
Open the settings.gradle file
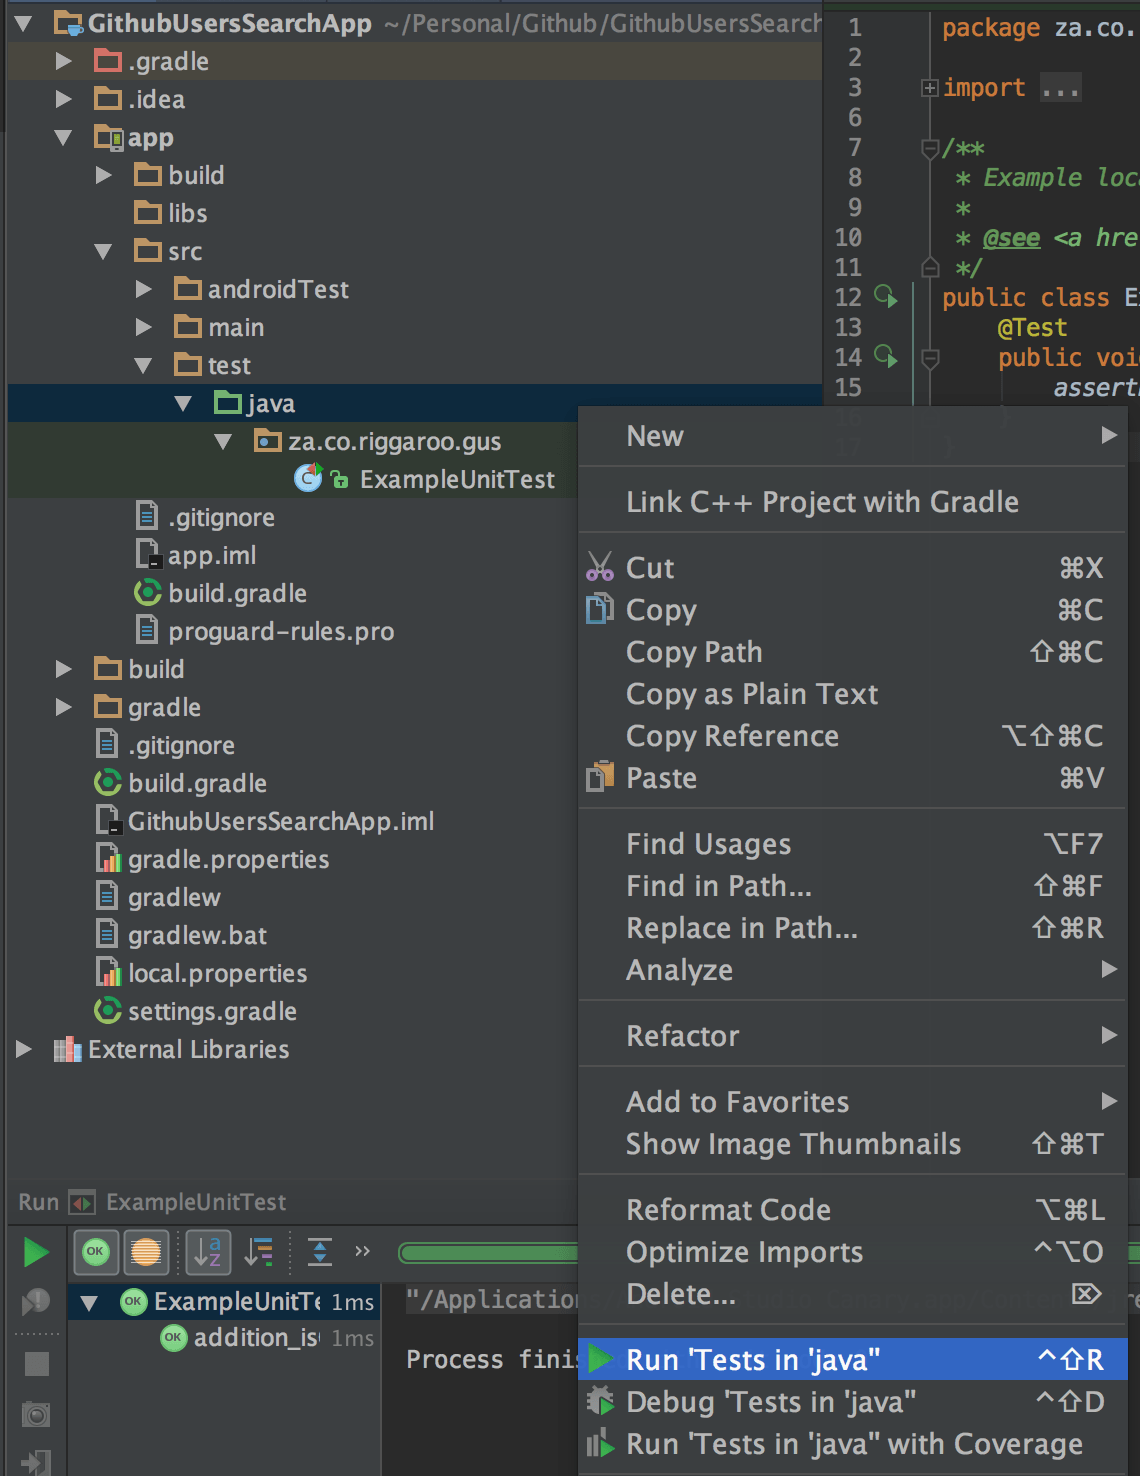[x=212, y=1011]
